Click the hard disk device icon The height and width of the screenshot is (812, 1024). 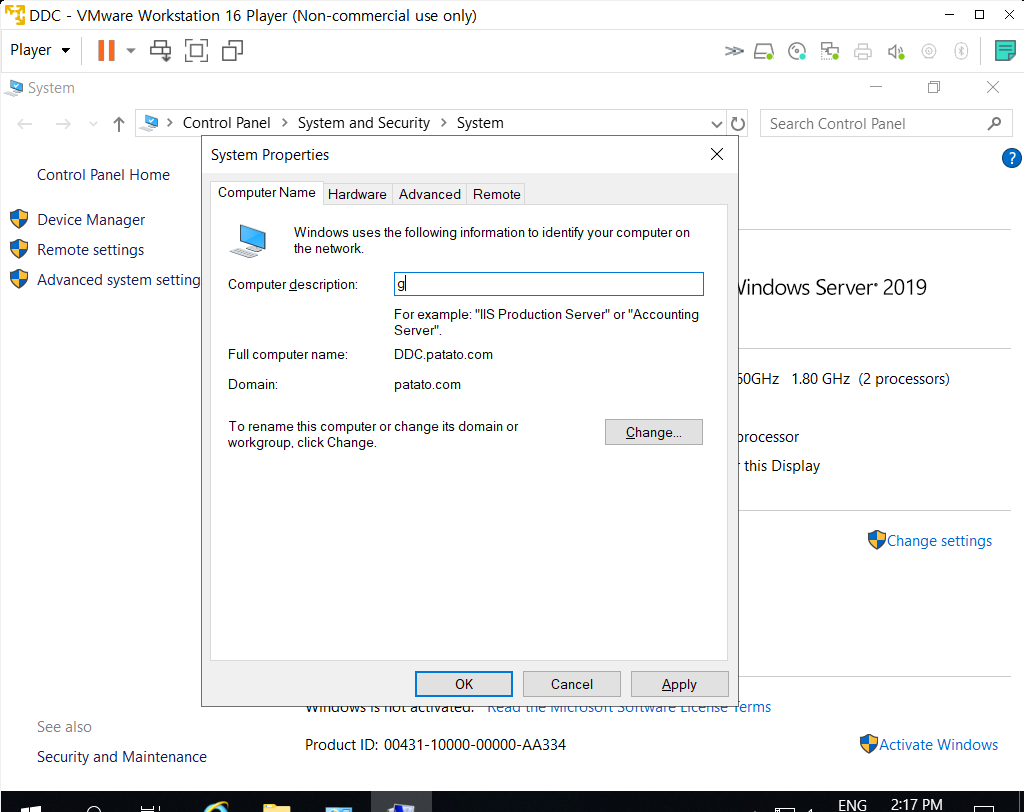[x=763, y=51]
